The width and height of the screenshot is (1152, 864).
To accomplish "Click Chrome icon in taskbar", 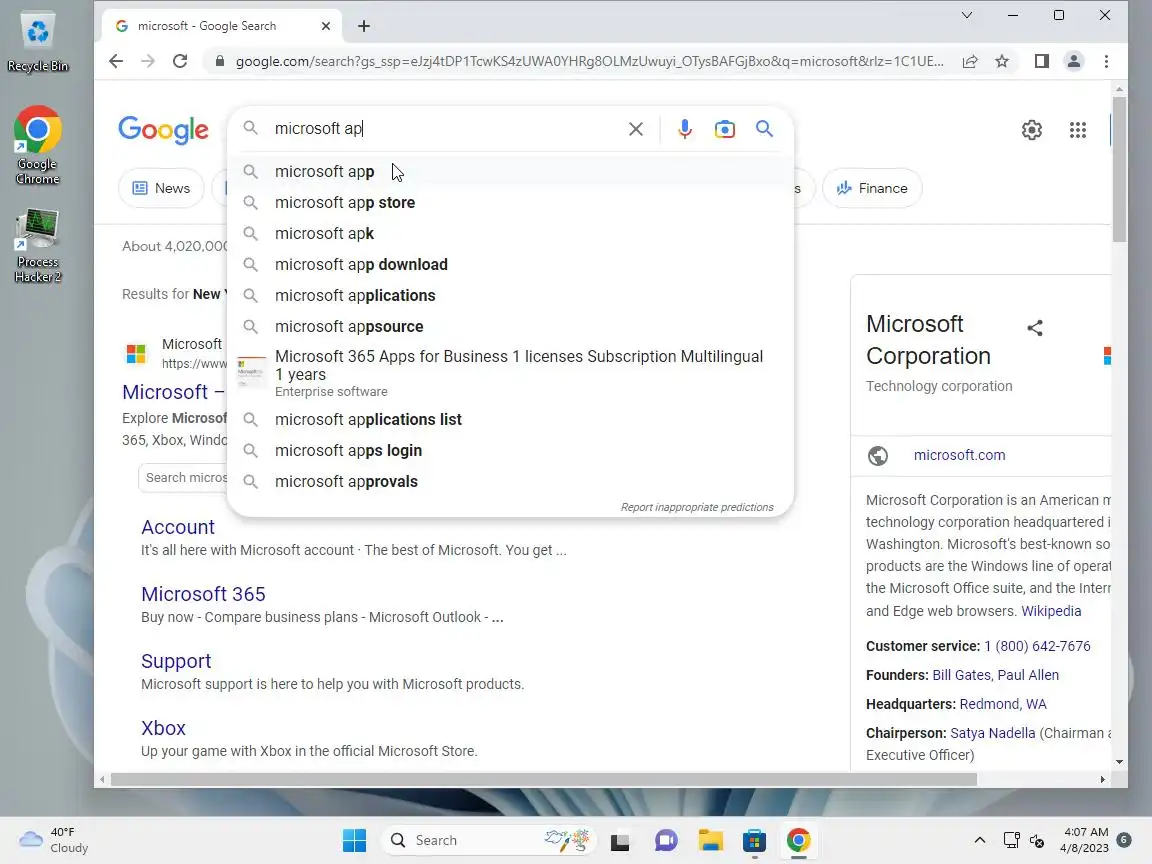I will tap(799, 840).
